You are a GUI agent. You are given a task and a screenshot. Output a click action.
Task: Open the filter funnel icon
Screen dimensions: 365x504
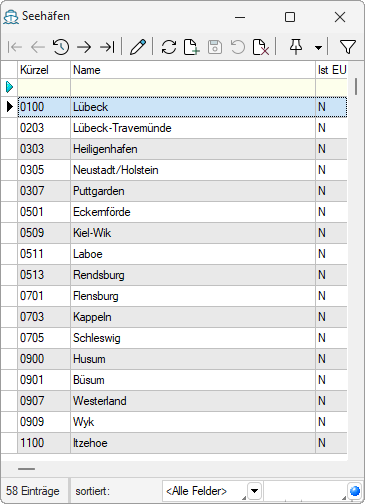[348, 47]
